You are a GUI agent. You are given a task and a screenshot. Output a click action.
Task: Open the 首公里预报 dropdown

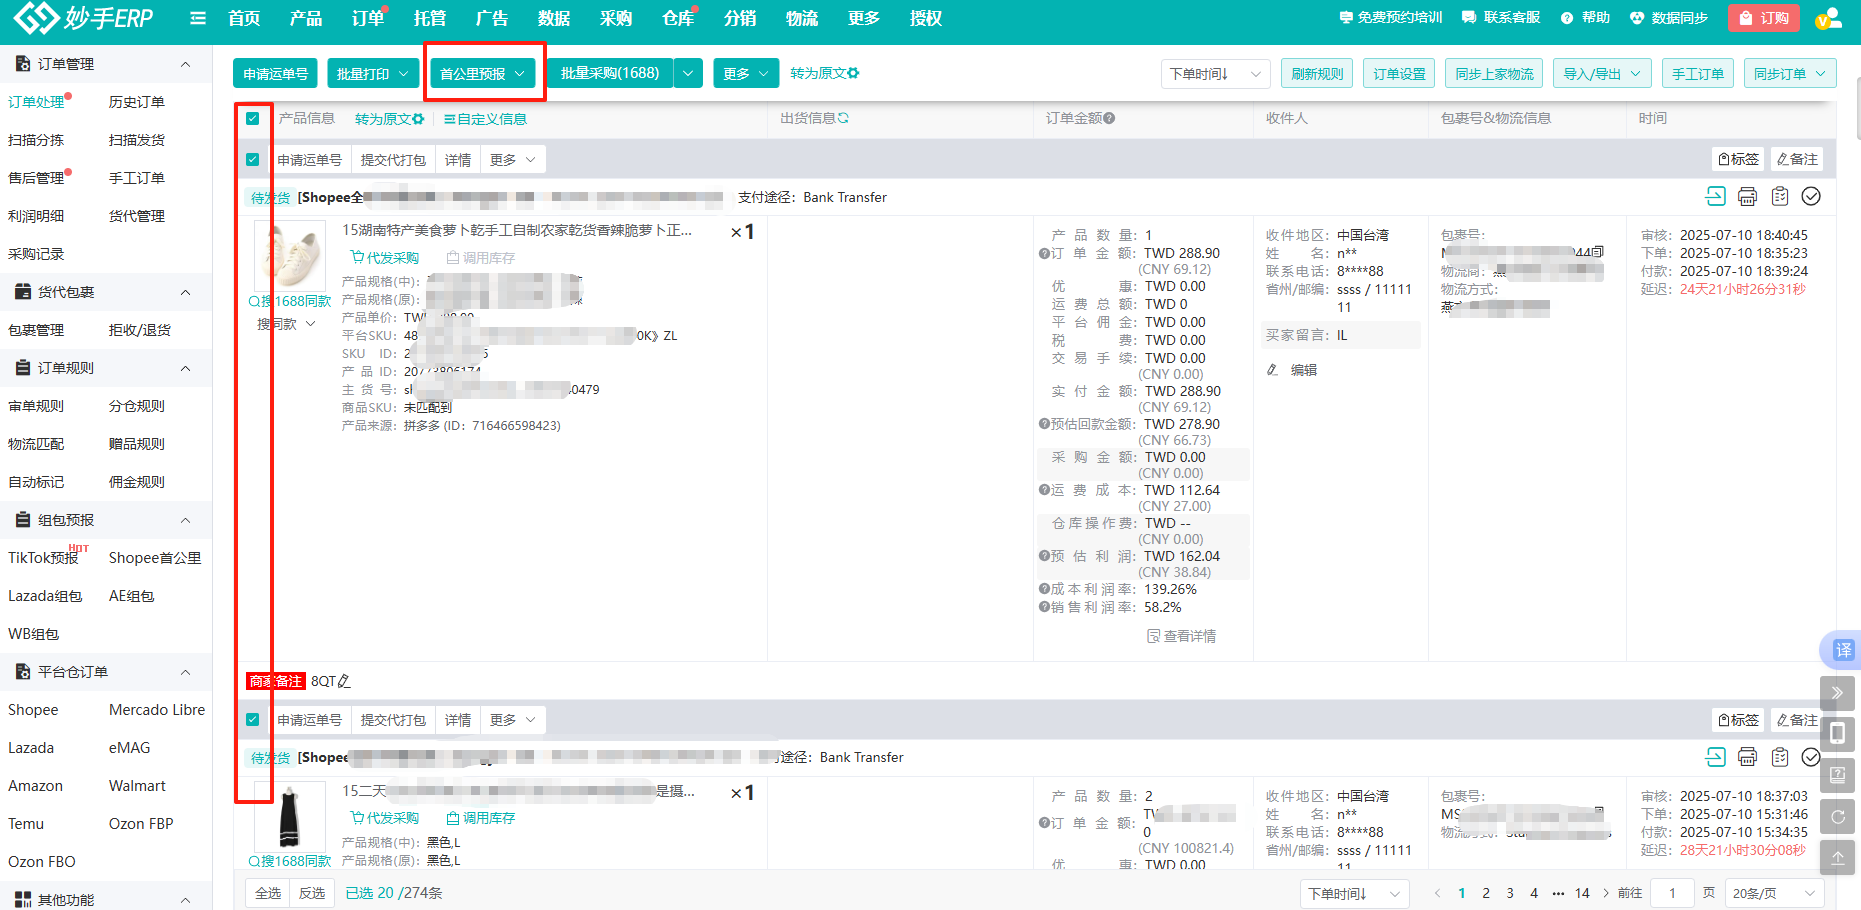tap(483, 73)
